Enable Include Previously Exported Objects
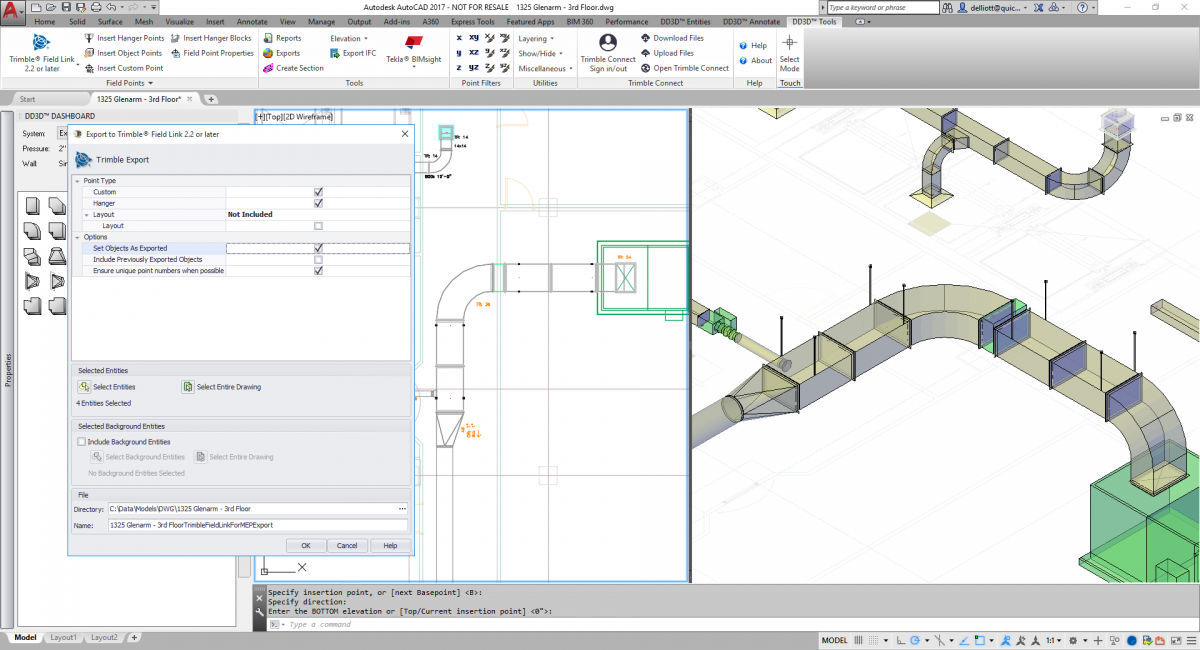 pos(318,258)
